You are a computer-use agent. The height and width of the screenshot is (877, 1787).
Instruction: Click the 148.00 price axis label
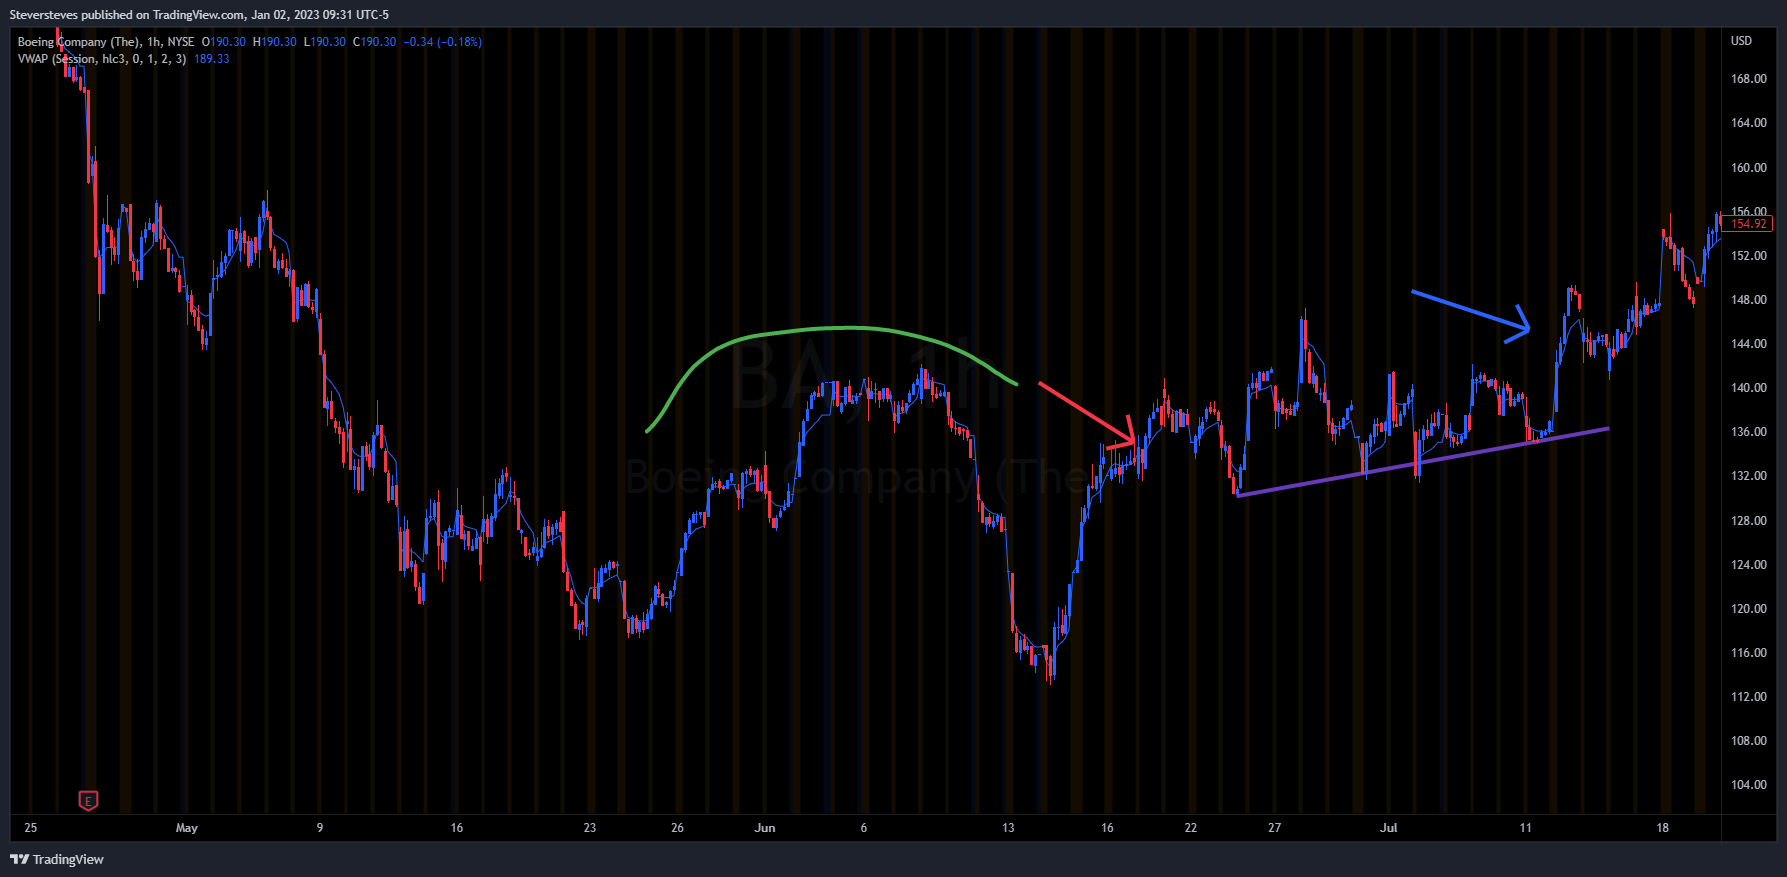pyautogui.click(x=1748, y=300)
